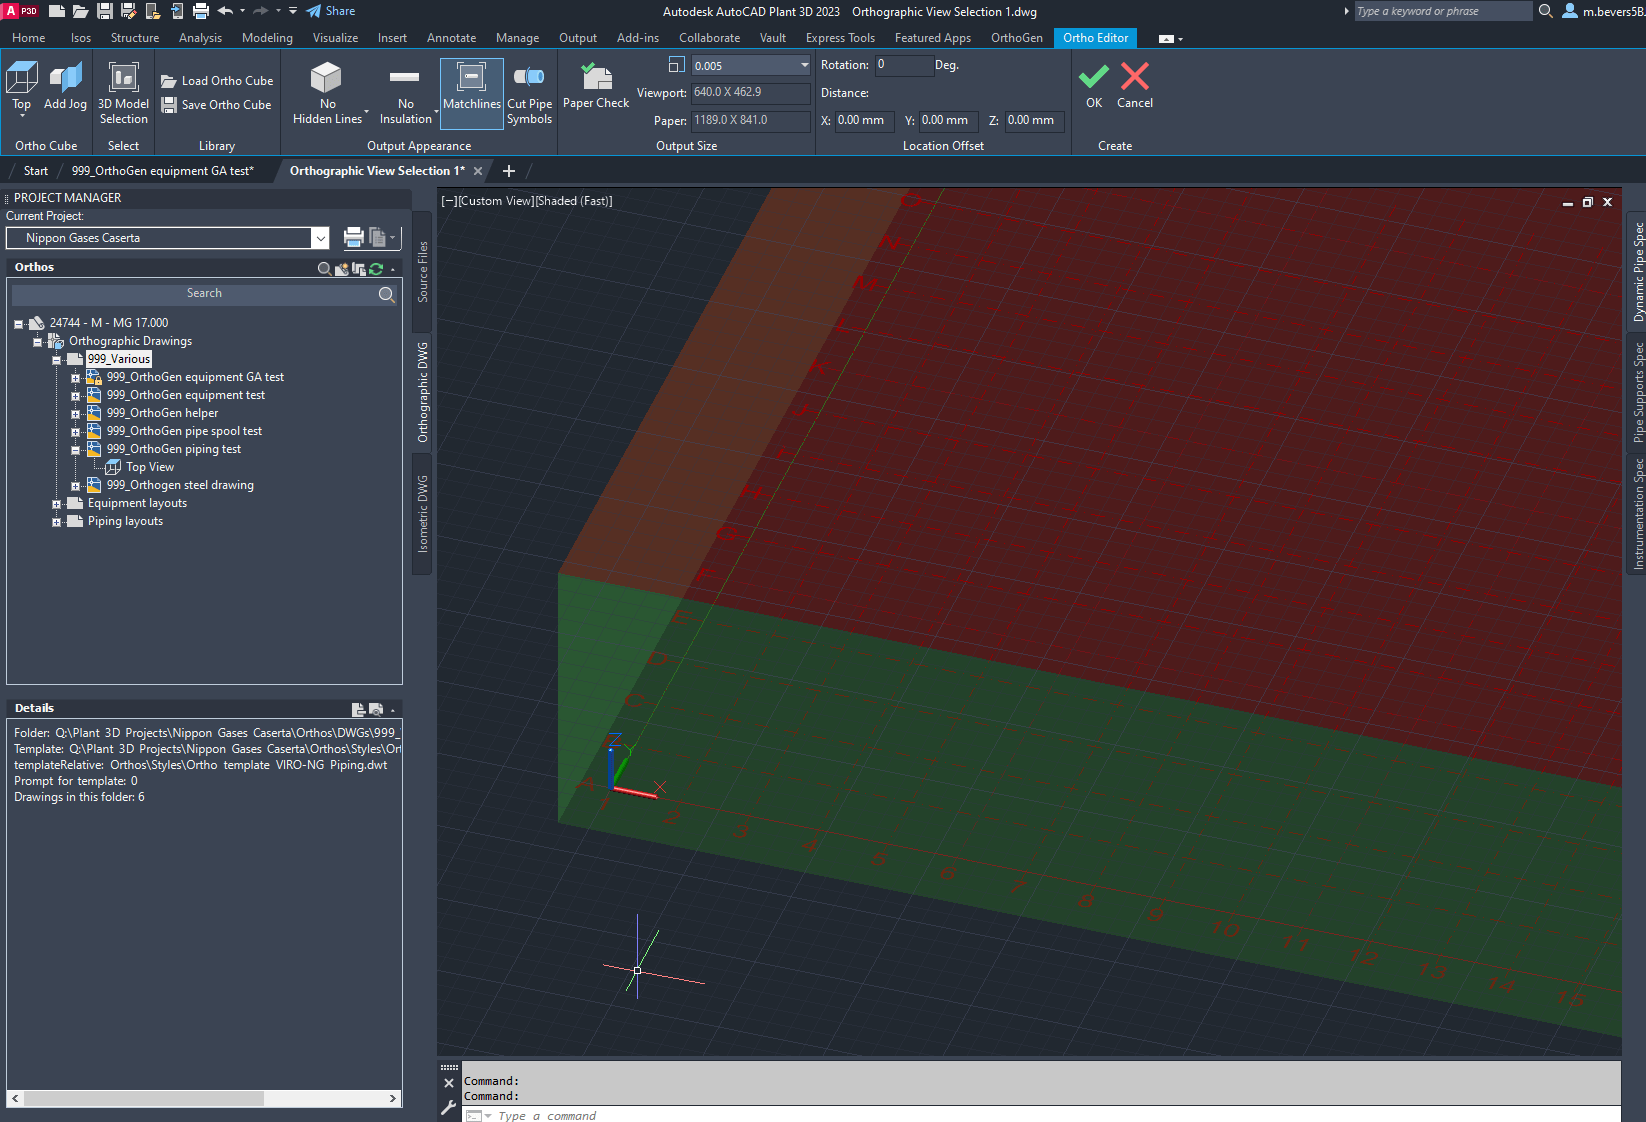Image resolution: width=1646 pixels, height=1122 pixels.
Task: Click the New drawing icon in quick access toolbar
Action: click(57, 11)
